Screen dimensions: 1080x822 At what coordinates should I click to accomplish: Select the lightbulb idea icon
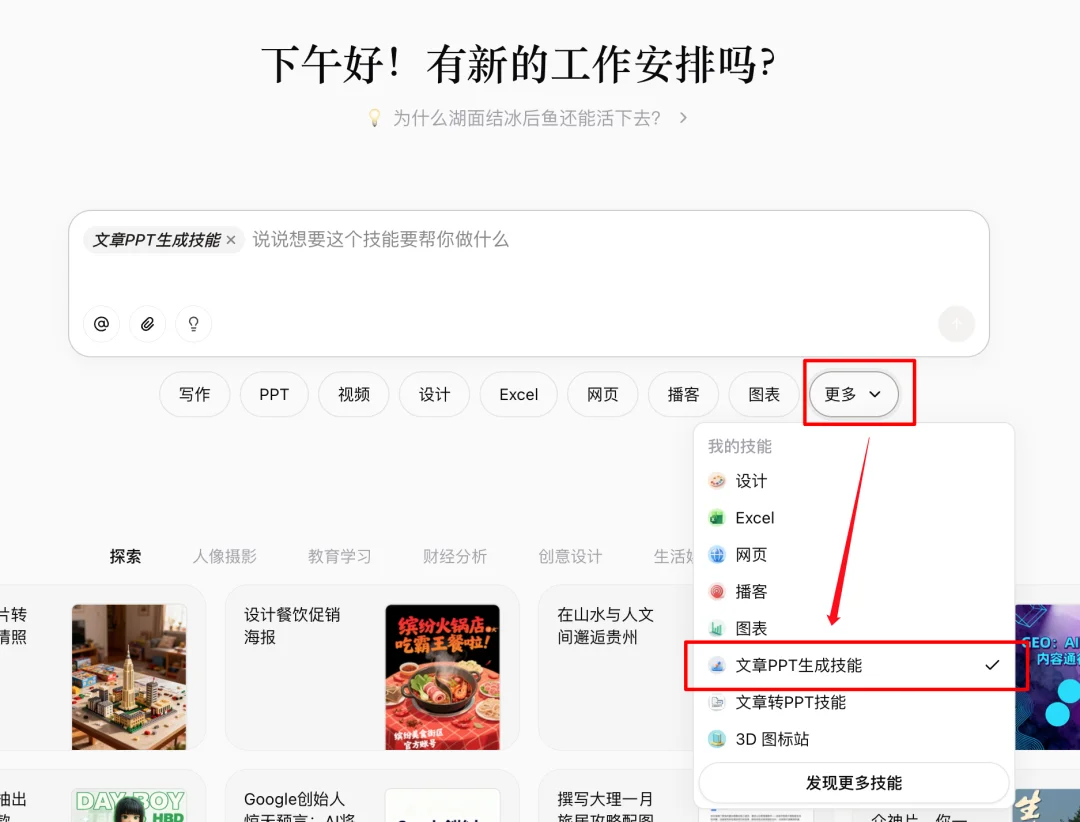coord(193,324)
